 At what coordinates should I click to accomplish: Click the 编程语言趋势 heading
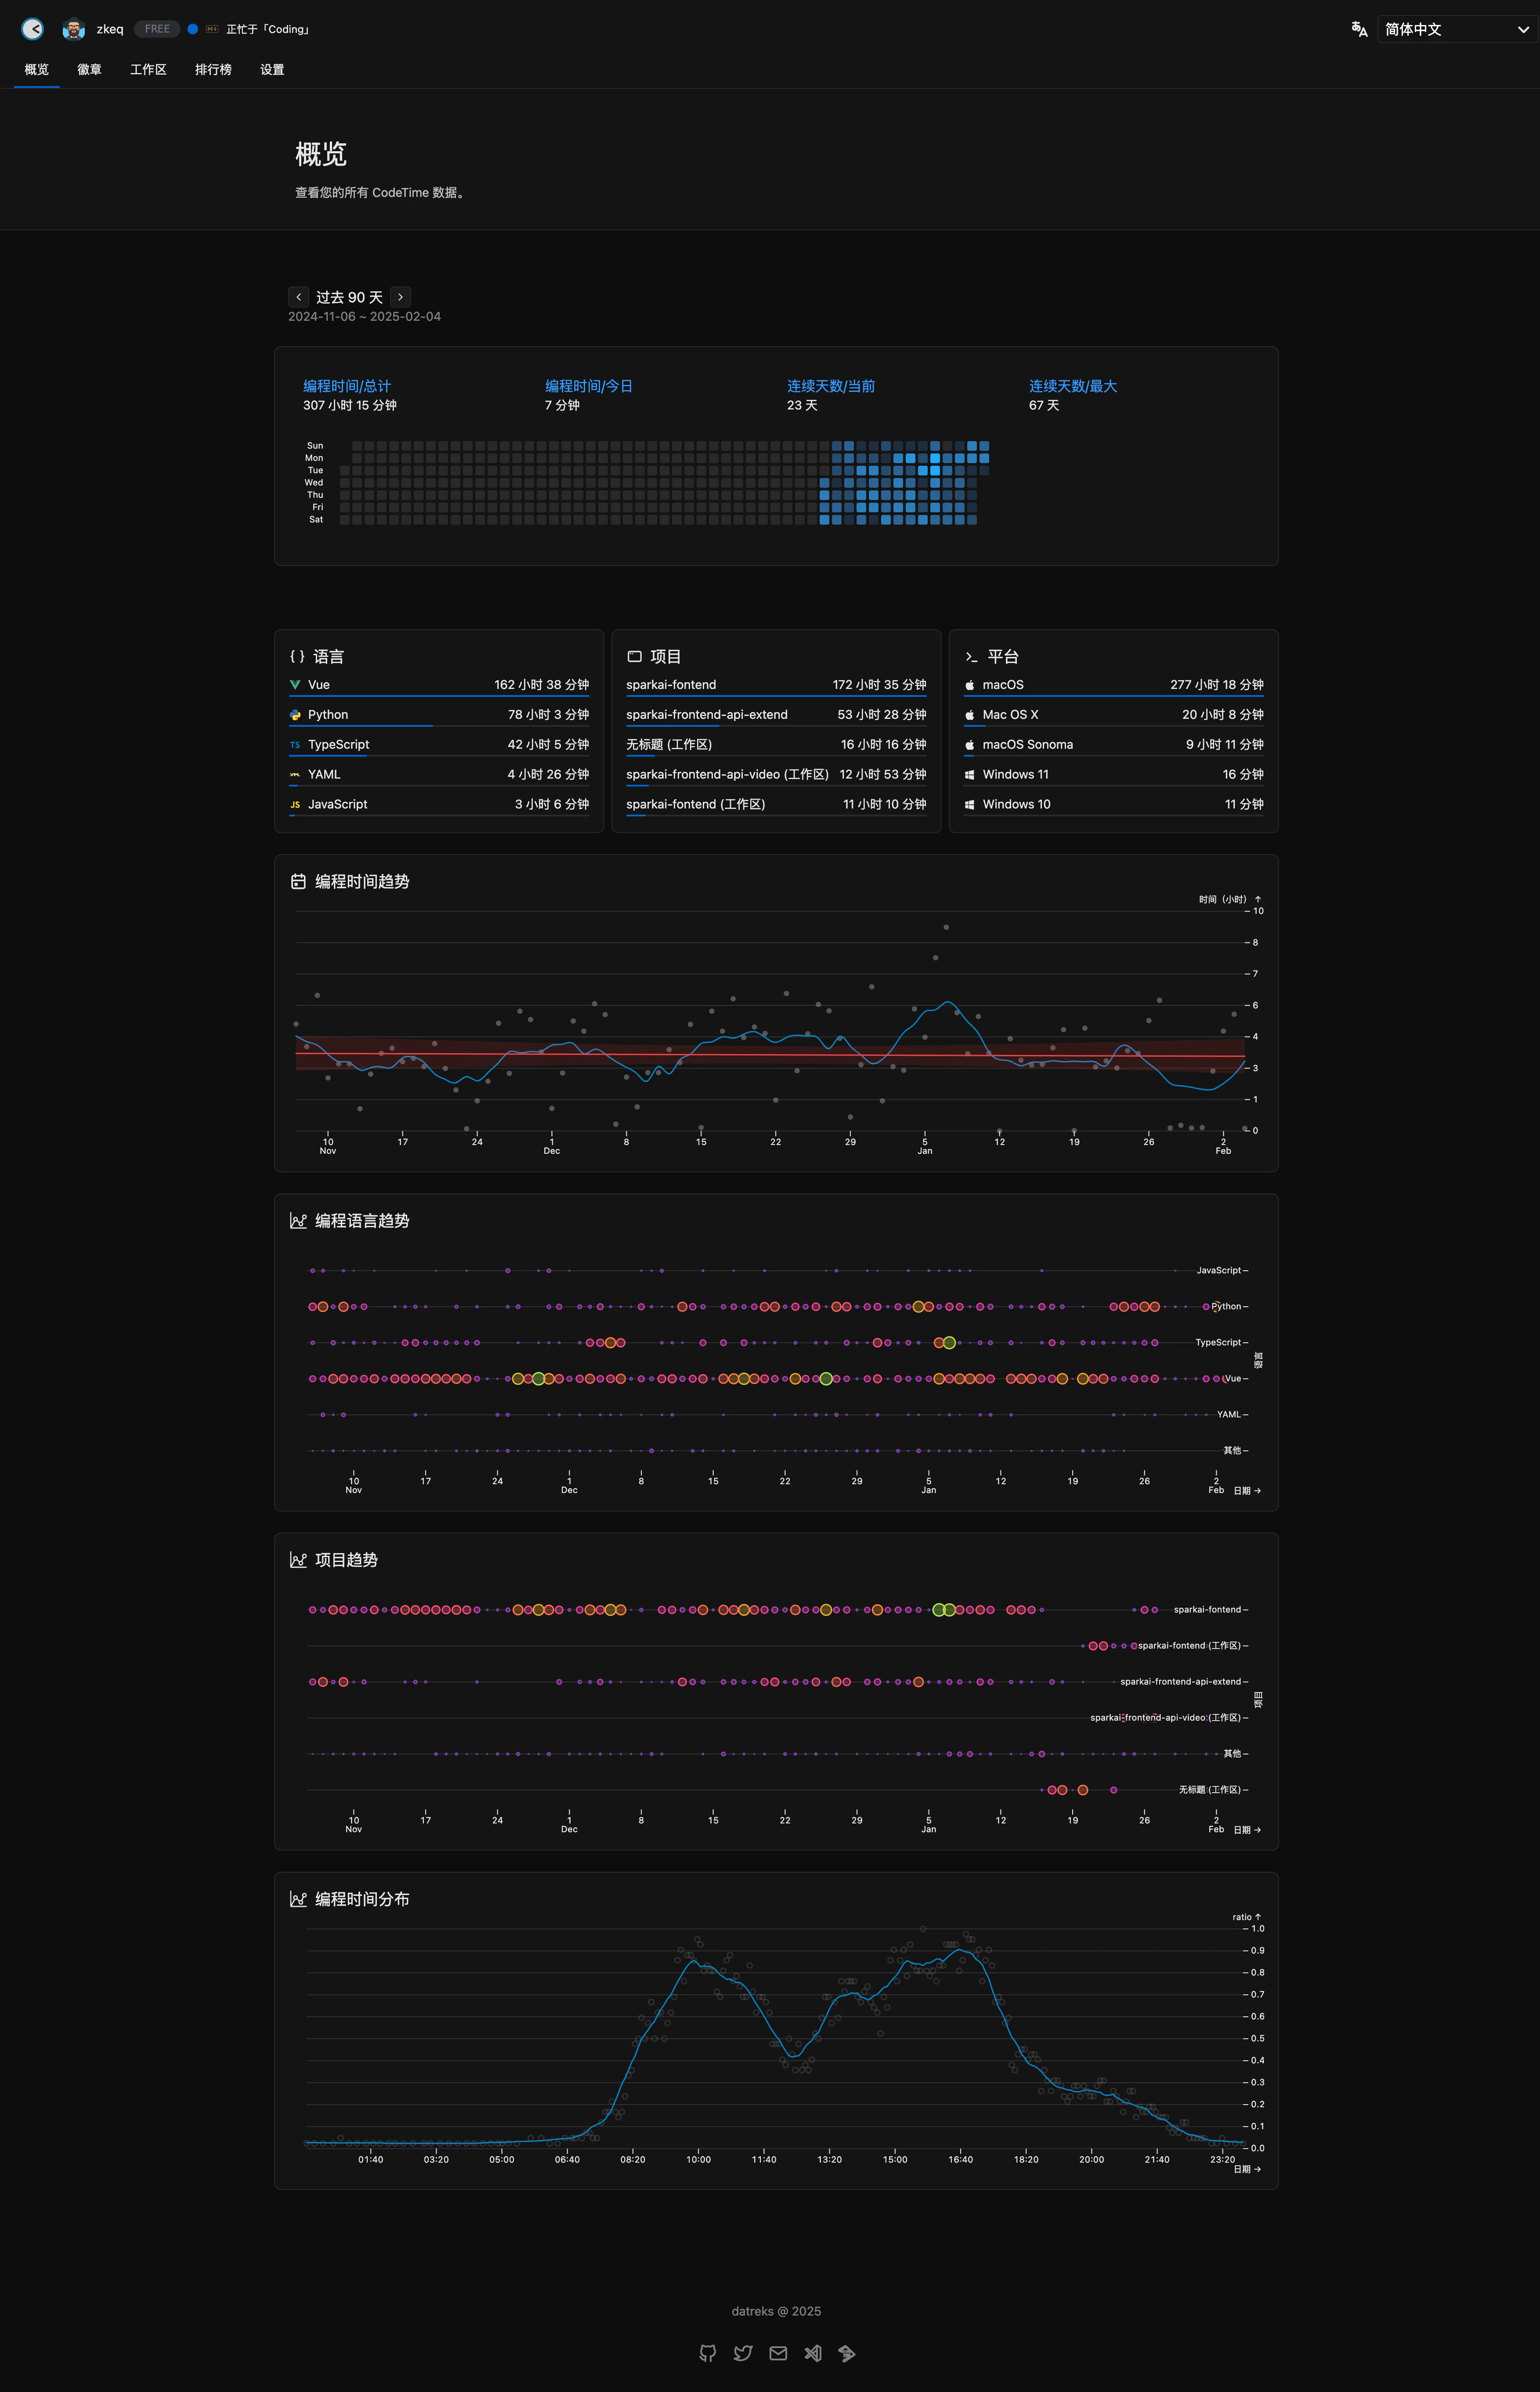click(x=362, y=1220)
